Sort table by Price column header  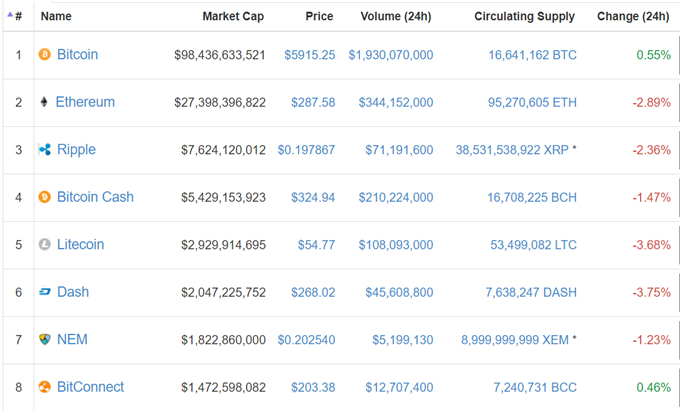(x=319, y=16)
